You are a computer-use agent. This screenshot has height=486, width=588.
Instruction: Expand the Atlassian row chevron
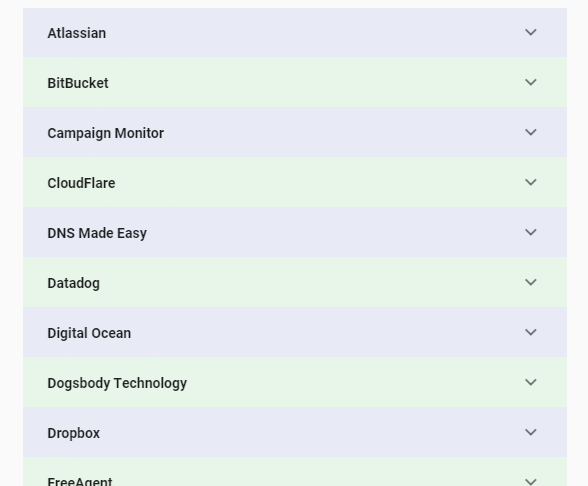[531, 33]
